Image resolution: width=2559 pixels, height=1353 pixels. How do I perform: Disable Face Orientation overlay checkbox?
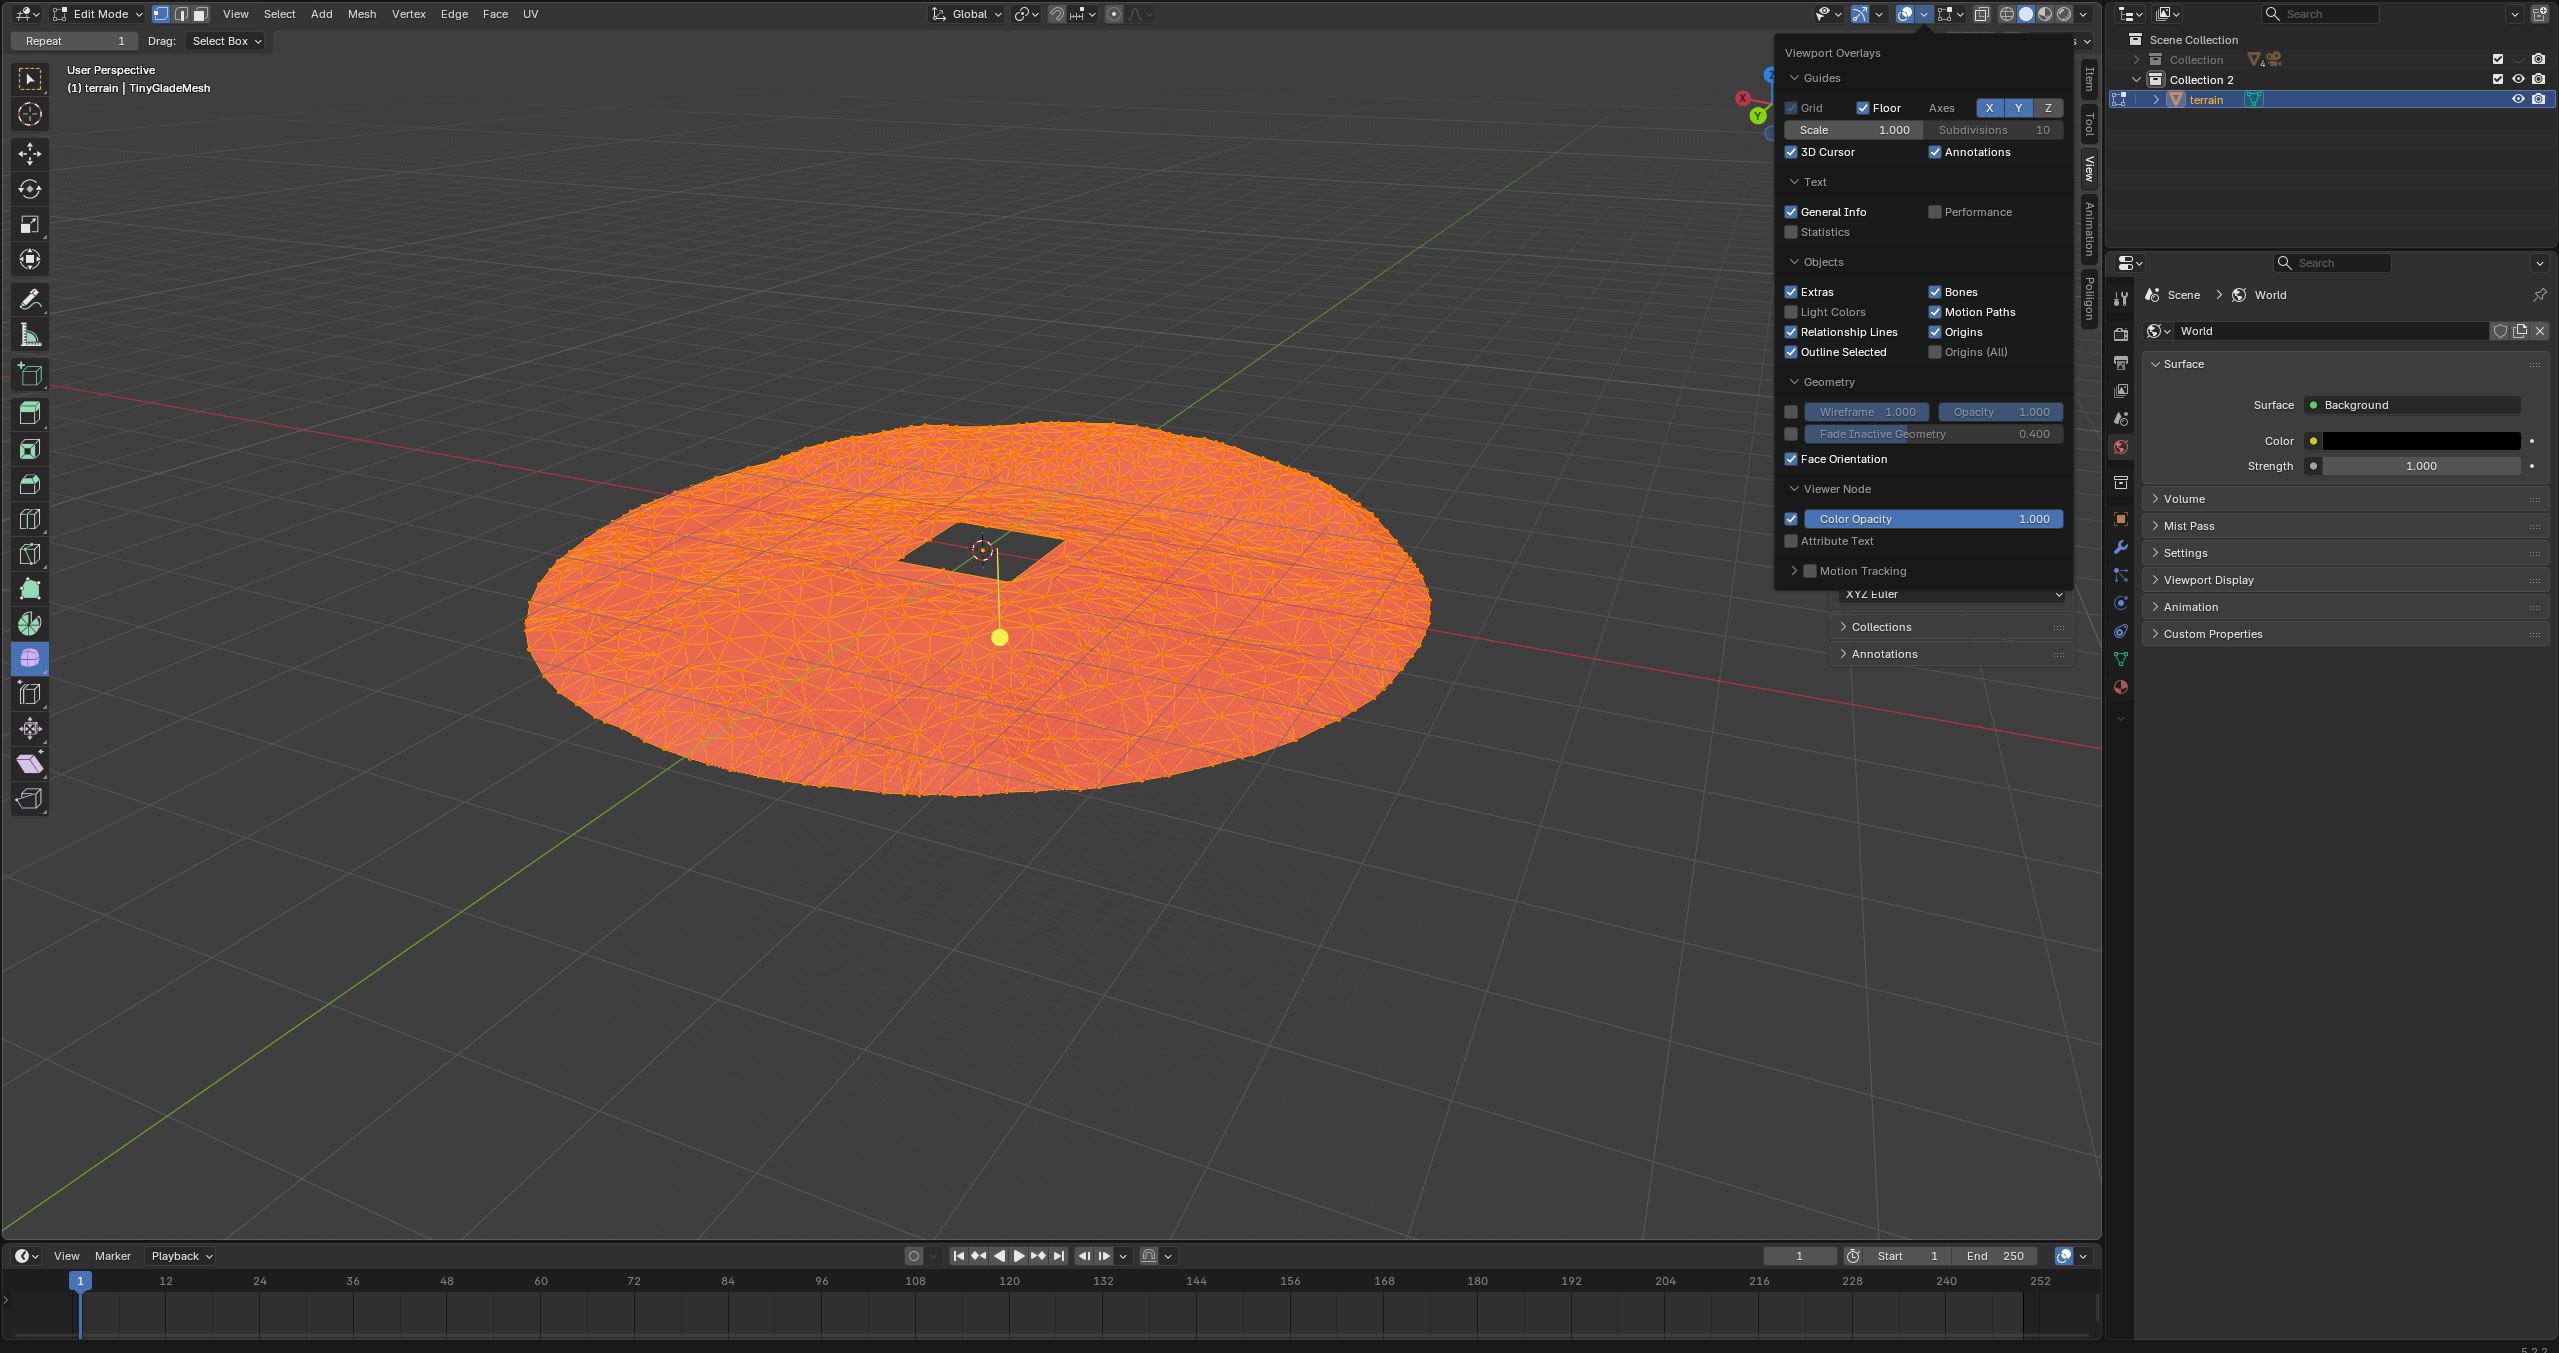pos(1791,459)
